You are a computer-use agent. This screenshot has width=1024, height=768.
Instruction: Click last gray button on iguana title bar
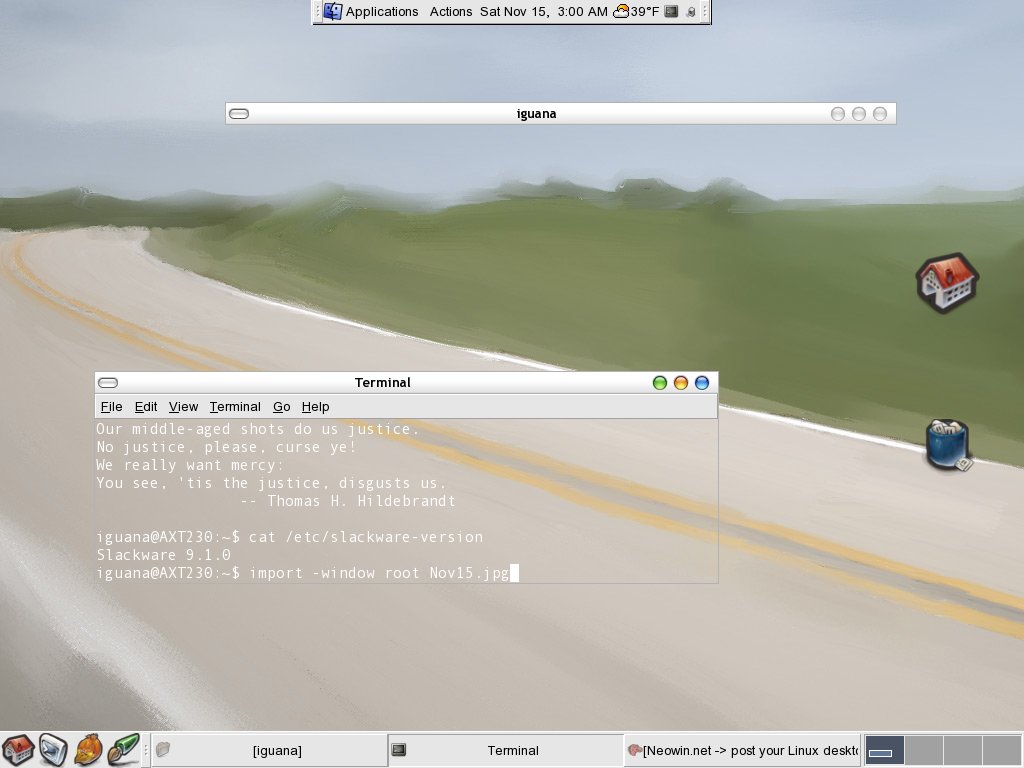click(x=880, y=114)
